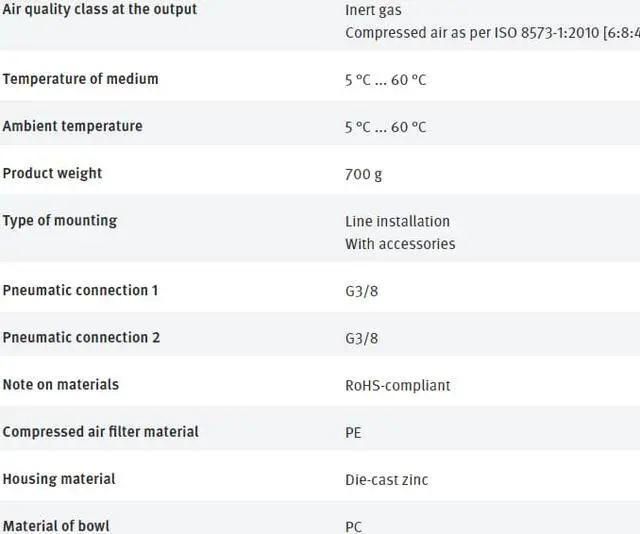This screenshot has width=640, height=534.
Task: Click the "Compressed air filter material" label
Action: point(100,432)
